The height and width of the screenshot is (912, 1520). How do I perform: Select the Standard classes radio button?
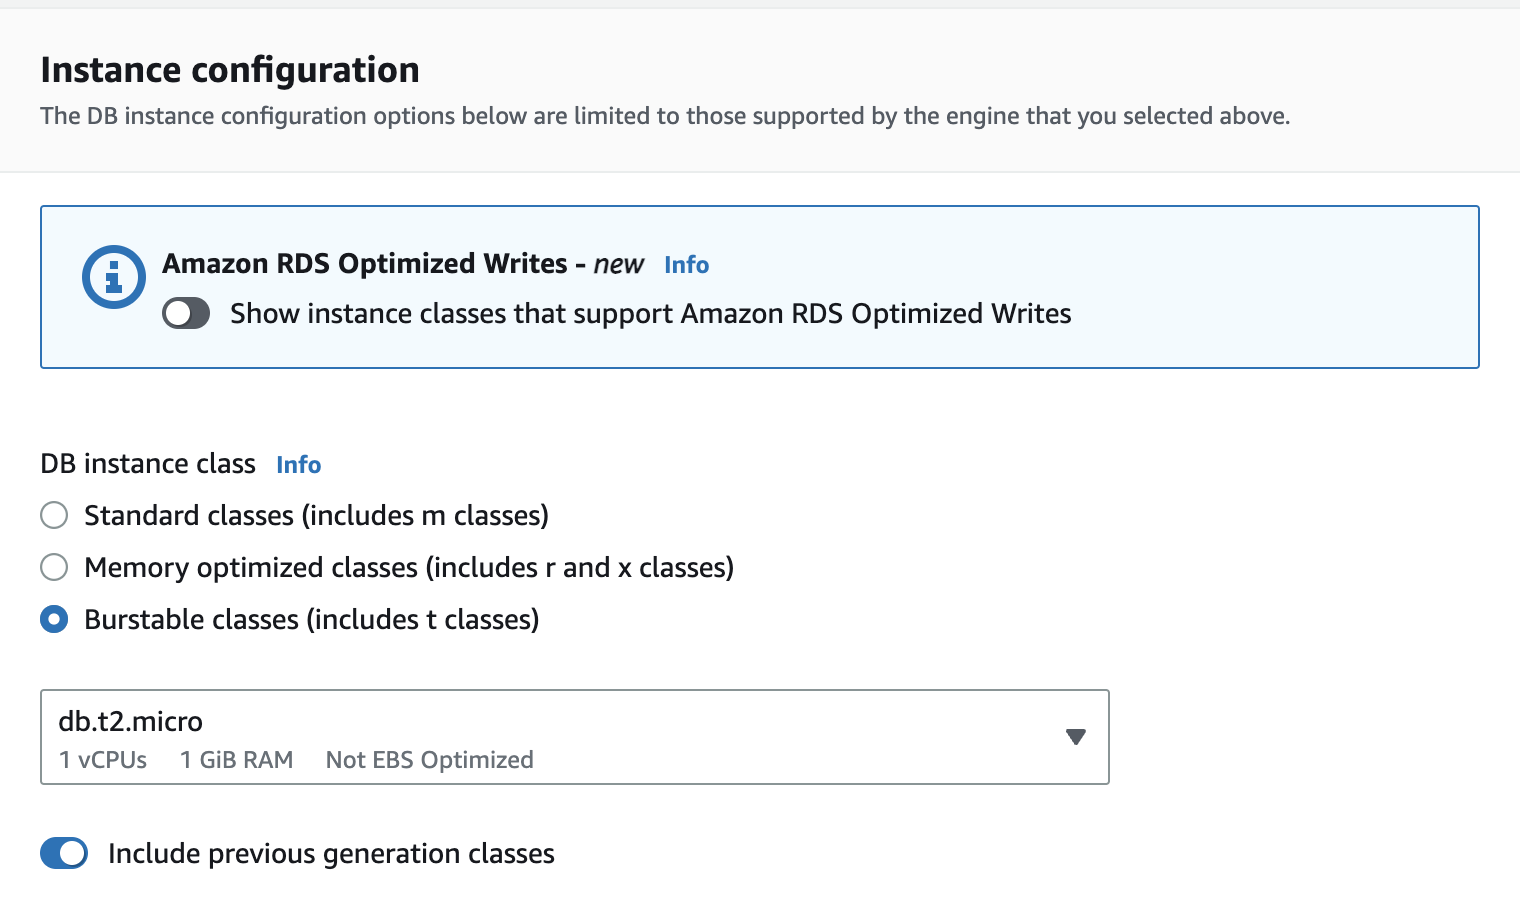tap(54, 516)
